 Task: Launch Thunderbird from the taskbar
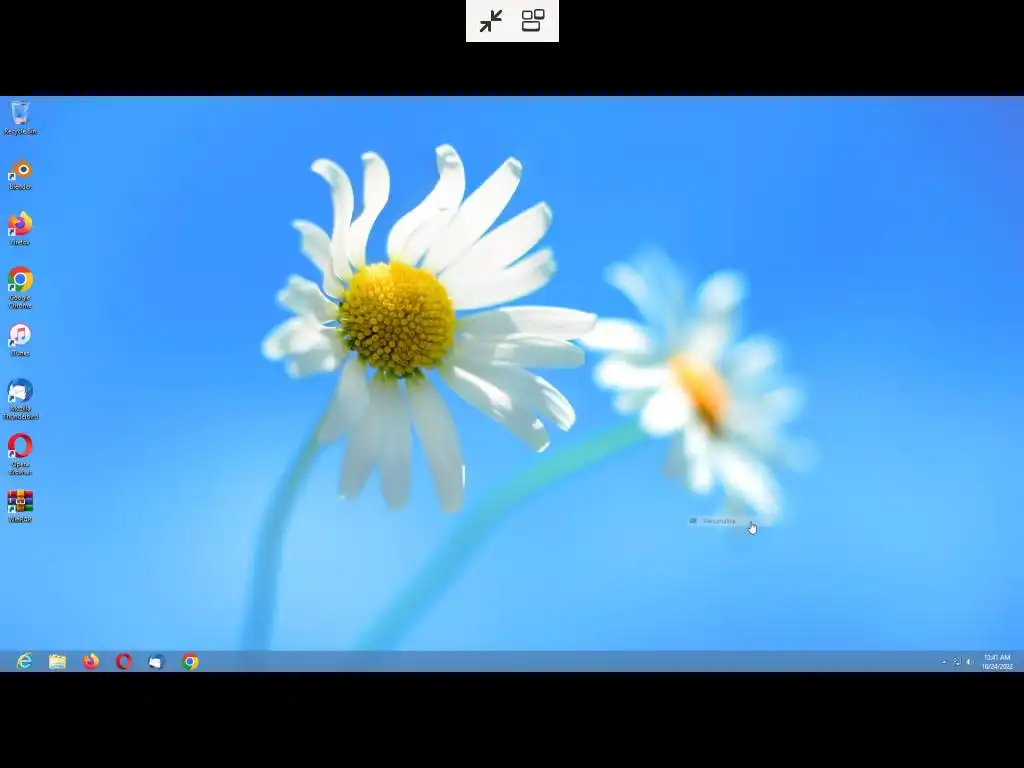click(x=157, y=662)
